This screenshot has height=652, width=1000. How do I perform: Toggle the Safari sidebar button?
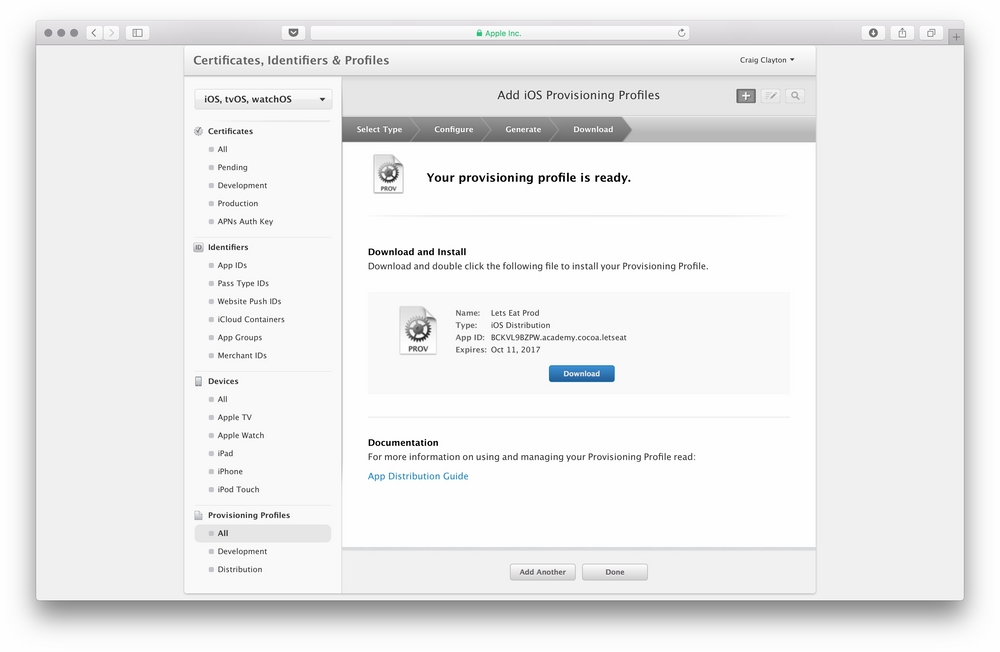coord(137,33)
